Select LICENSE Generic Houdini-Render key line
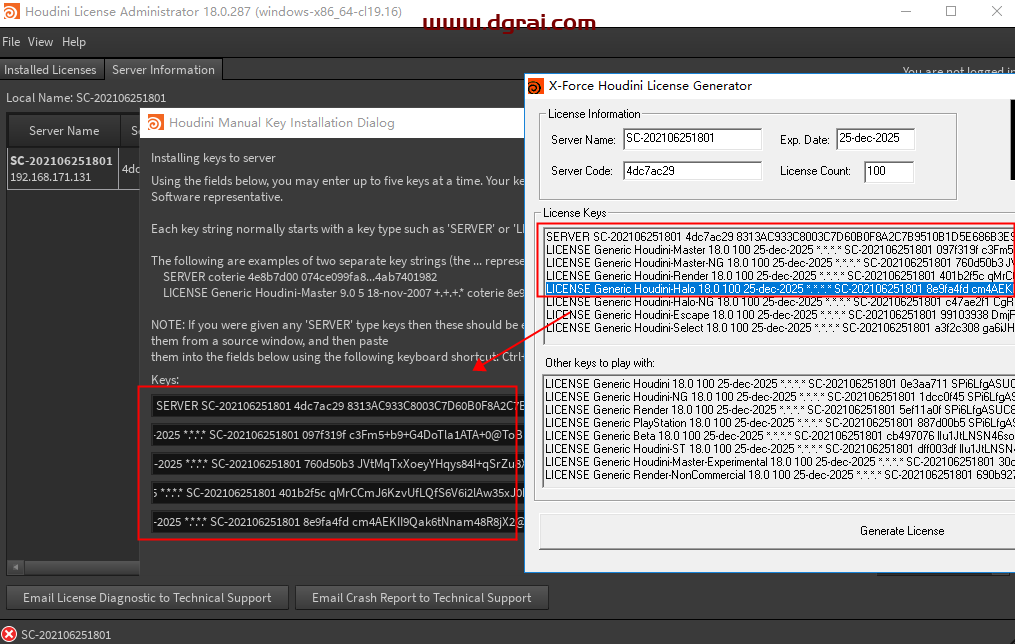Image resolution: width=1015 pixels, height=644 pixels. (779, 276)
